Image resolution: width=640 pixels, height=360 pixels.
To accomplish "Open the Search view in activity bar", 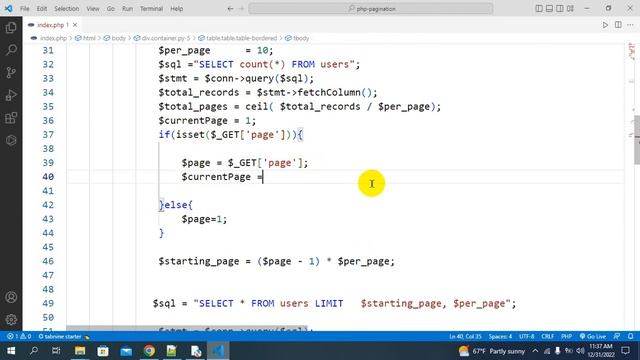I will pyautogui.click(x=11, y=50).
